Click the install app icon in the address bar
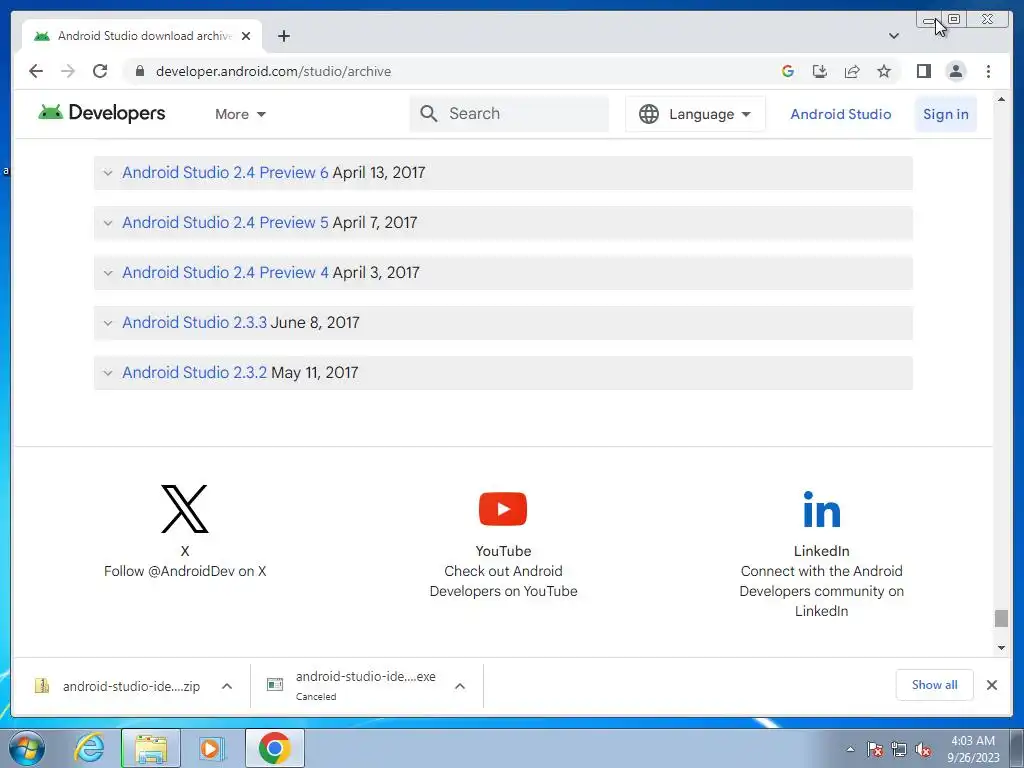1024x768 pixels. click(x=820, y=71)
